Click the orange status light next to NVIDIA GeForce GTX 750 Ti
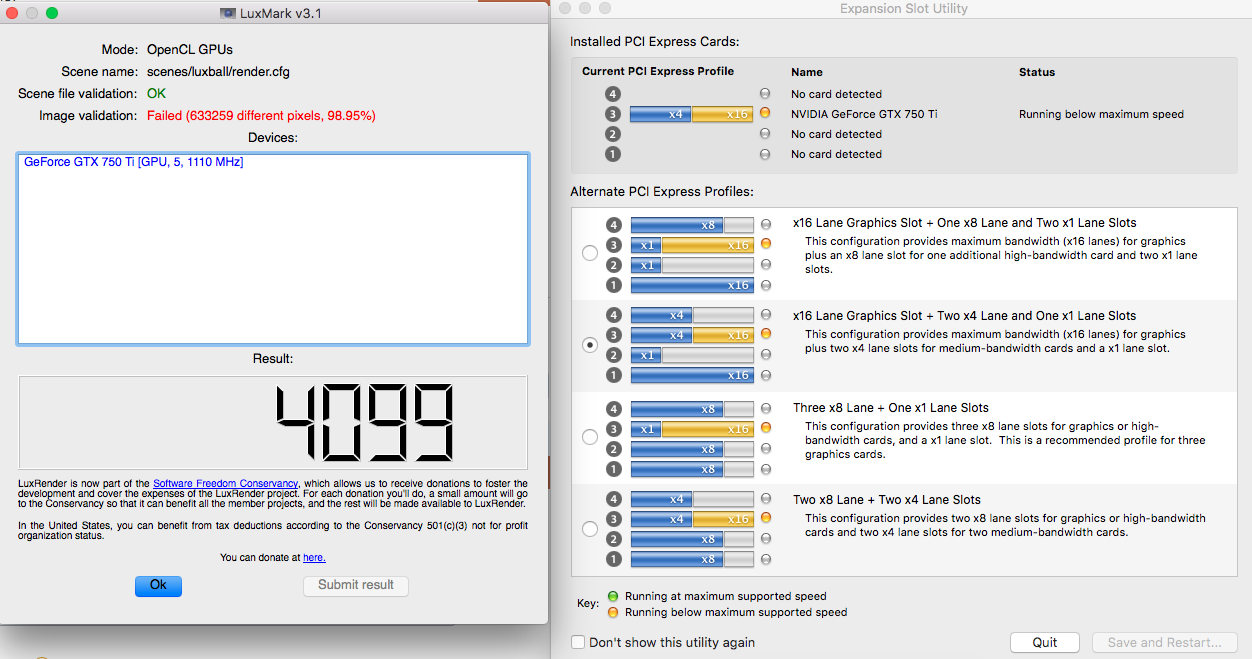Viewport: 1252px width, 659px height. click(765, 114)
